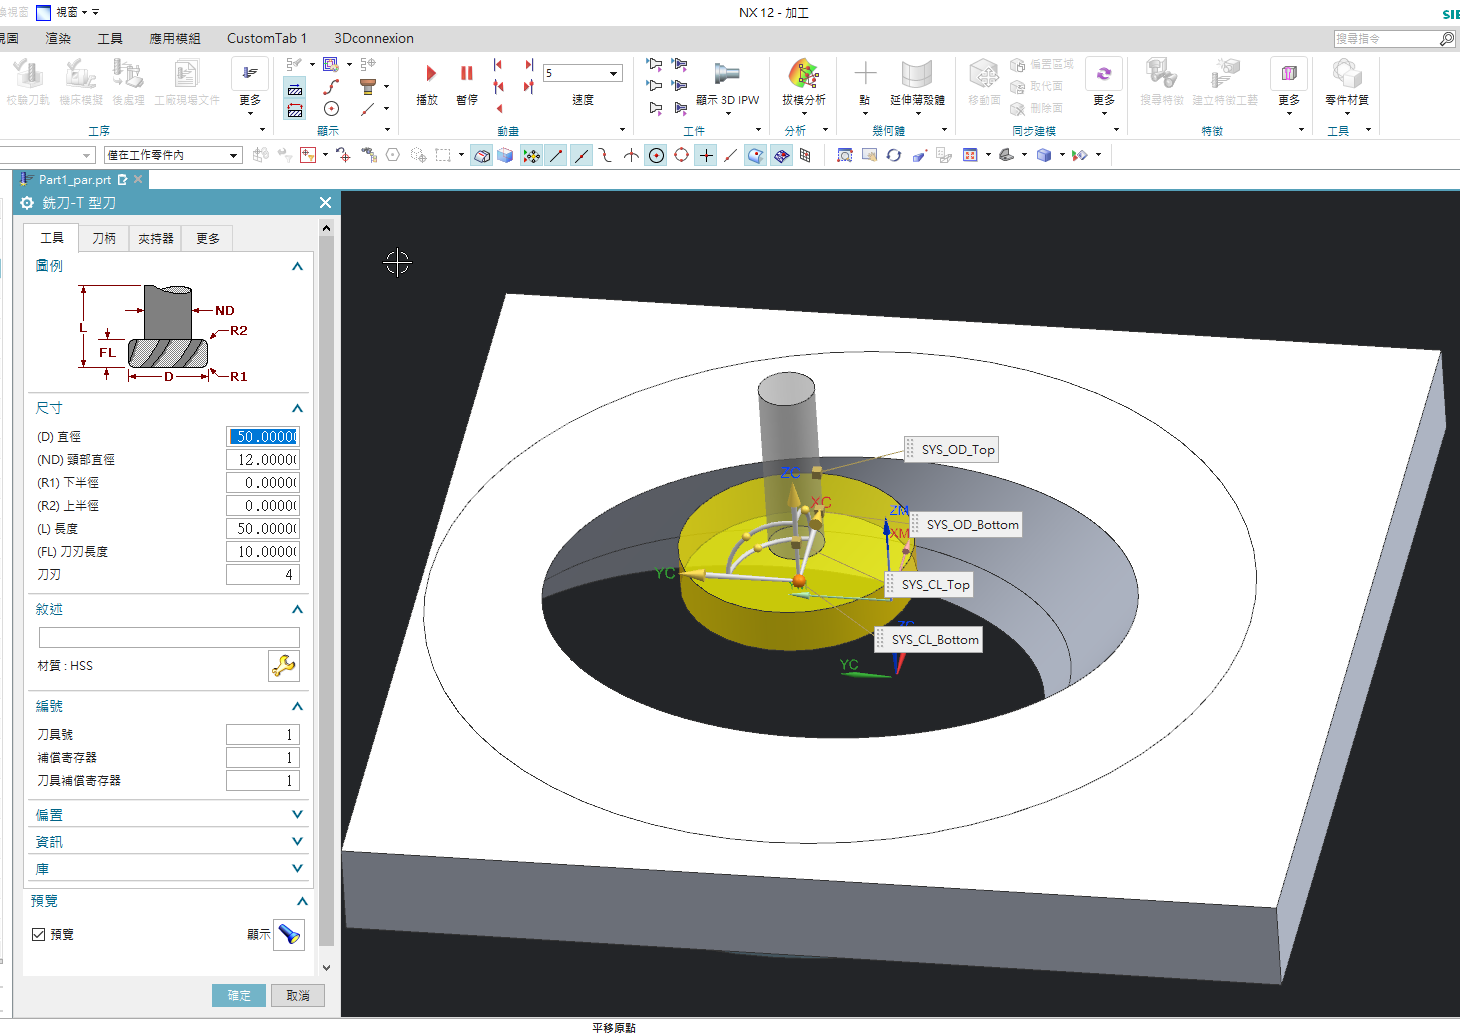
Task: Close the 銑刀-T 型刀 dialog
Action: pos(325,202)
